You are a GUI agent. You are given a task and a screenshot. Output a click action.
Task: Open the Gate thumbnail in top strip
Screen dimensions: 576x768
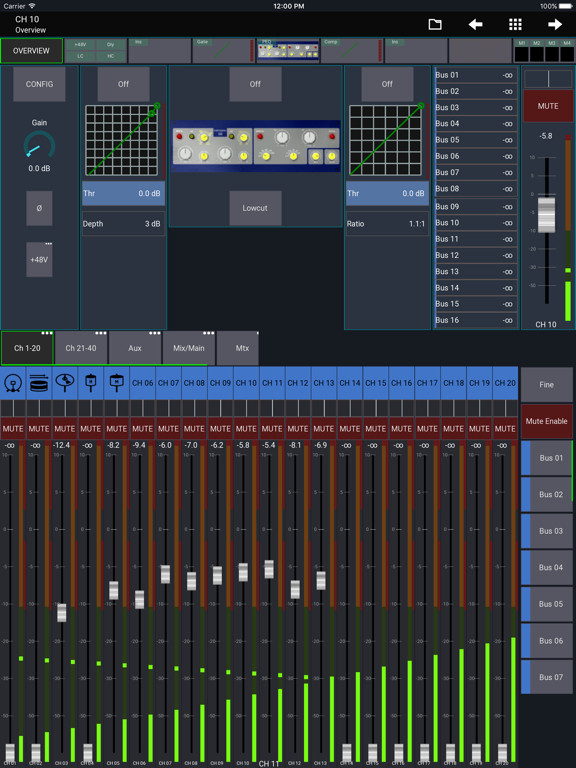click(x=223, y=51)
